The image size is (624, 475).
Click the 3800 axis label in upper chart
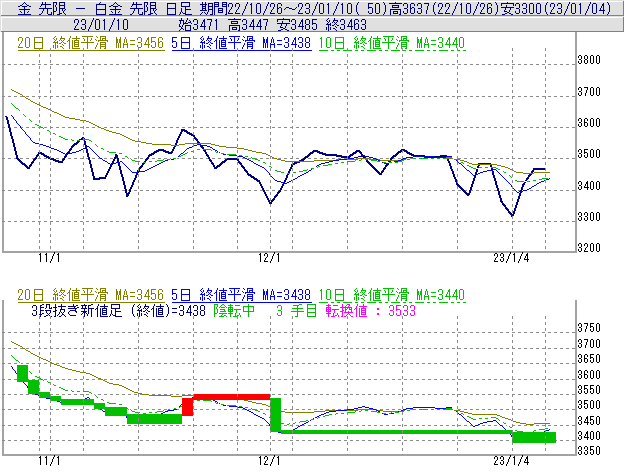coord(589,60)
